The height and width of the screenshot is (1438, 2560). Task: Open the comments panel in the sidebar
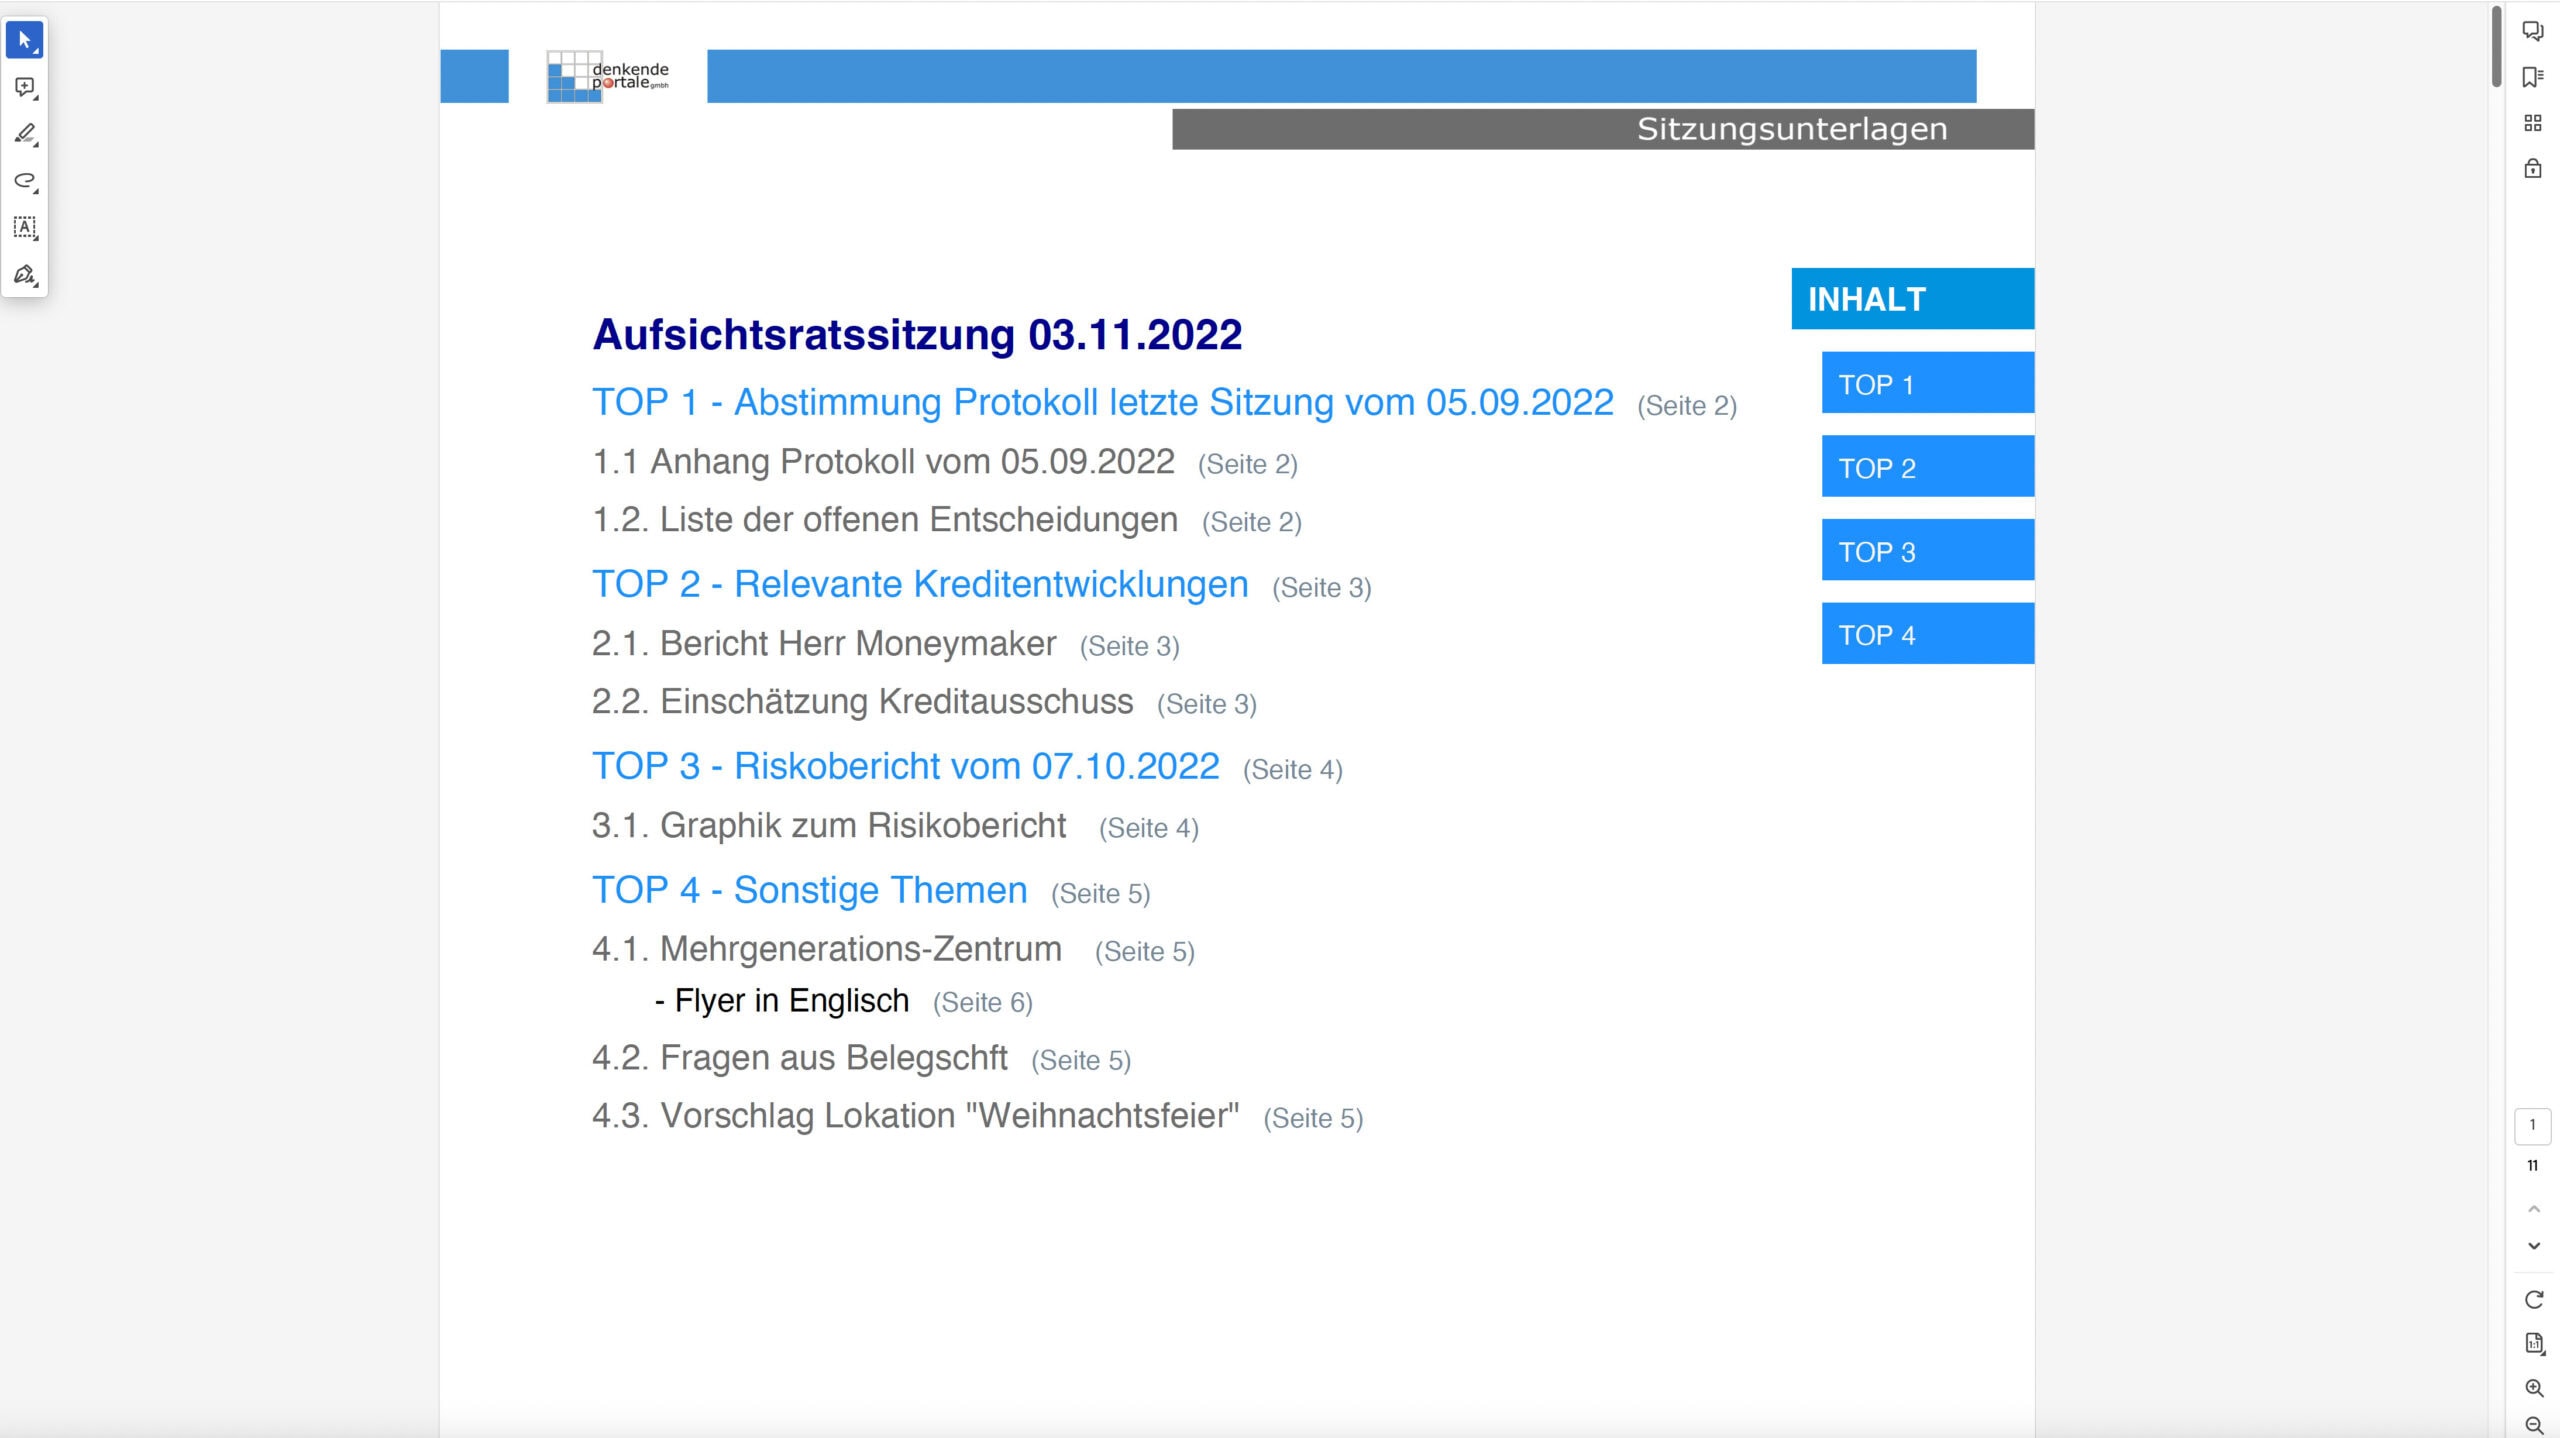2534,31
